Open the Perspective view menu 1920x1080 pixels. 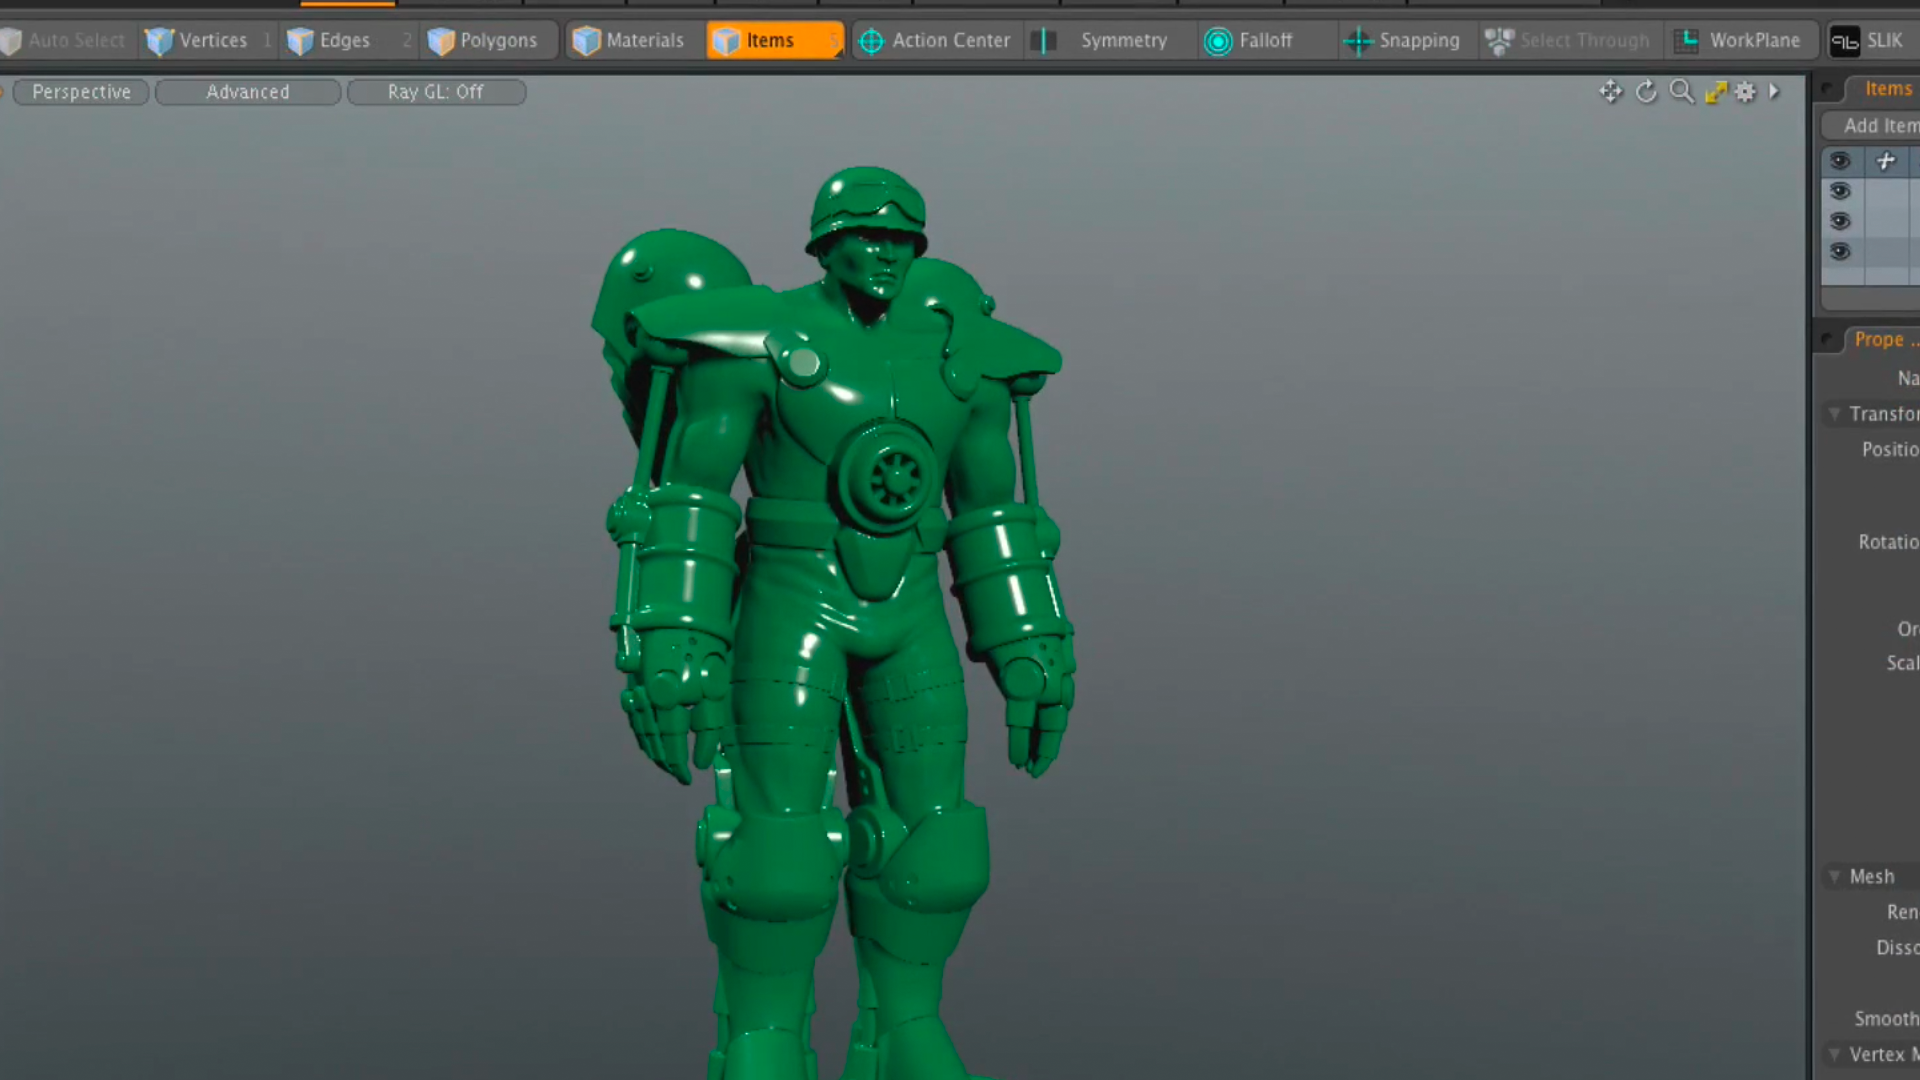click(x=80, y=92)
